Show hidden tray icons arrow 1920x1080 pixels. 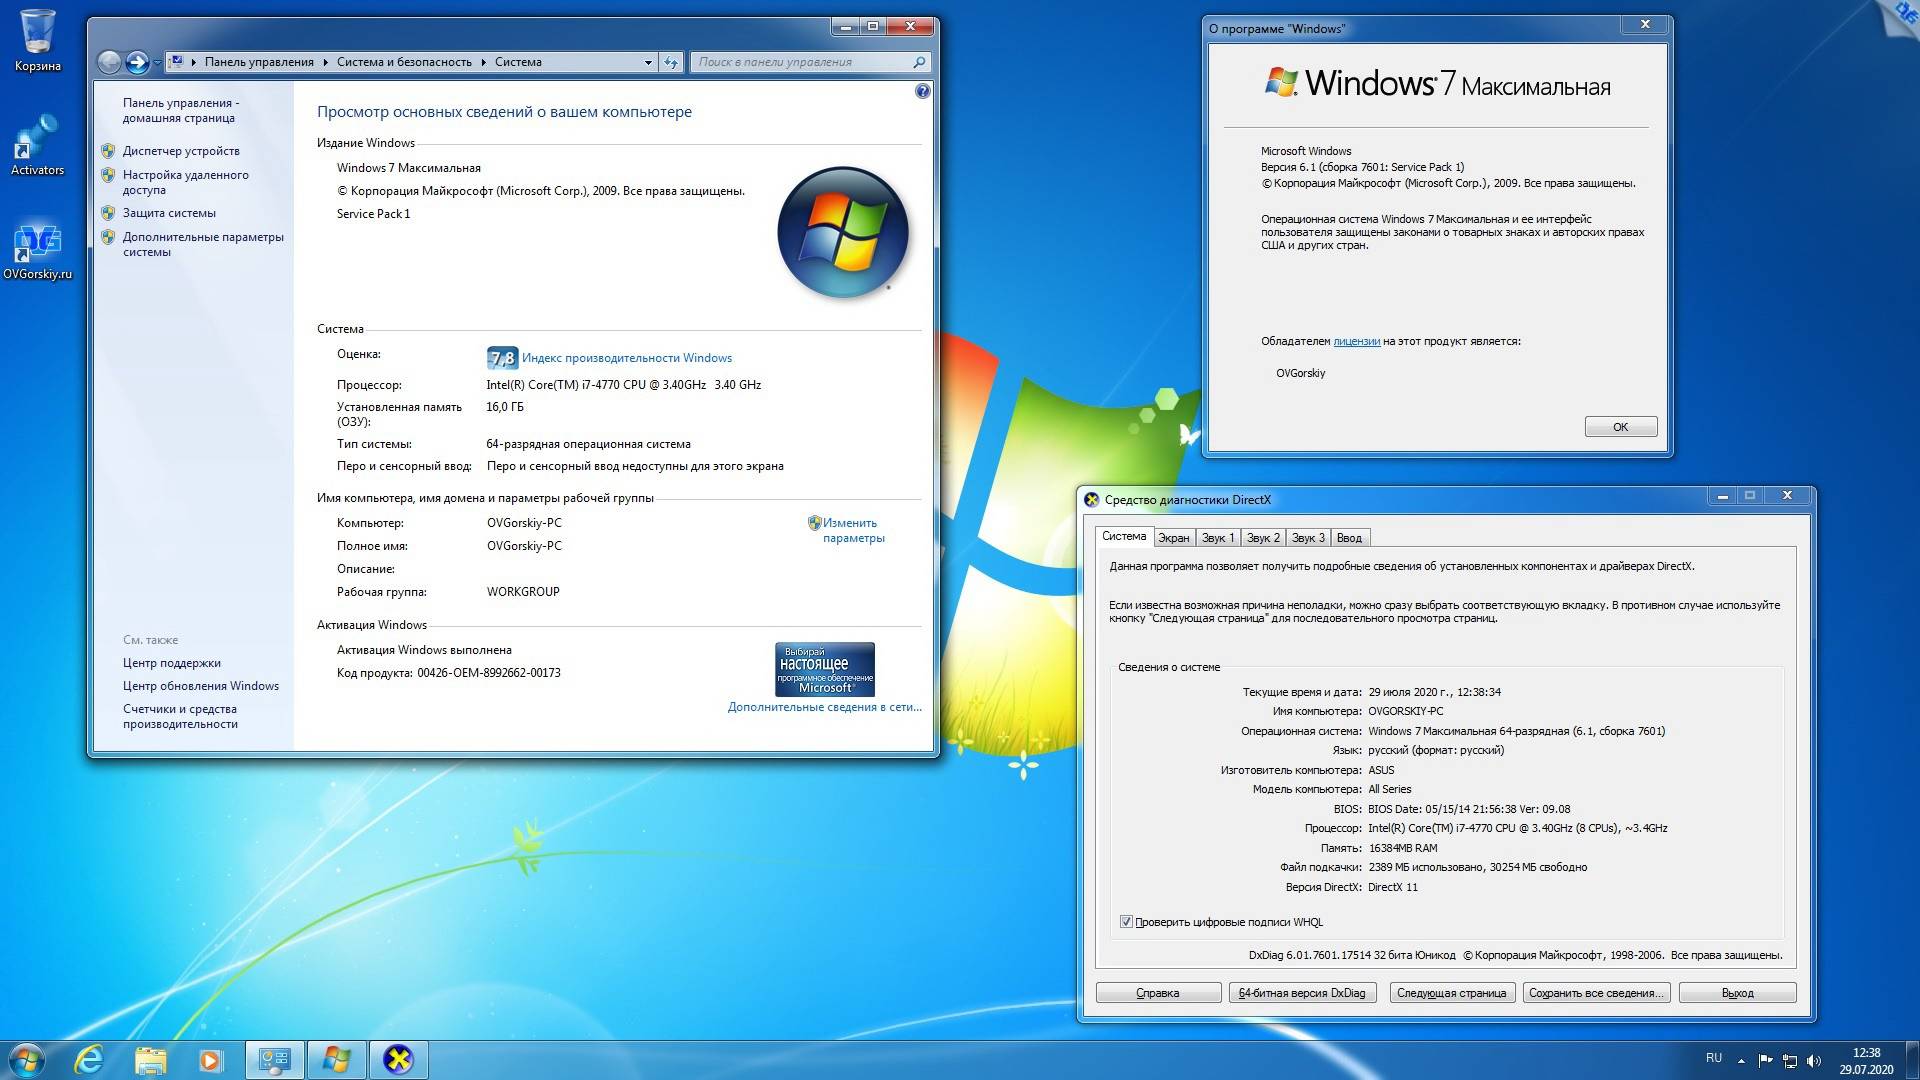click(x=1741, y=1061)
